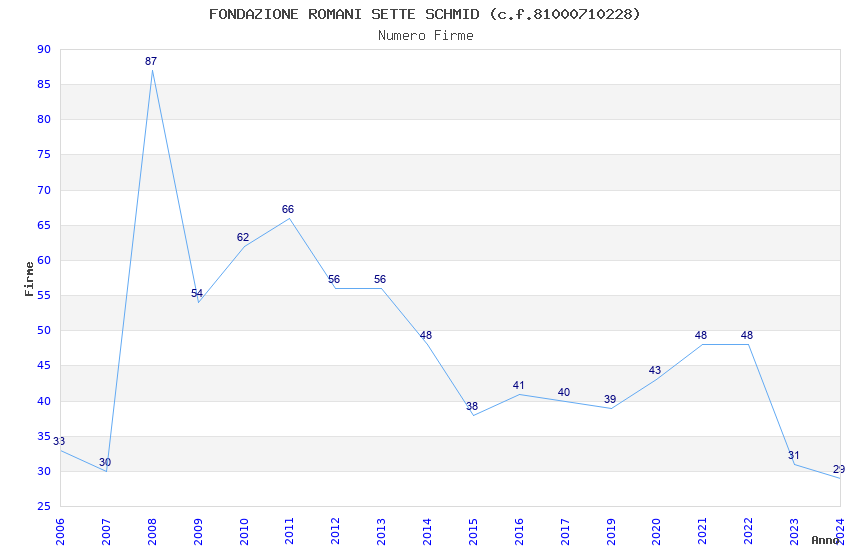Click the y-axis tick value 80

point(44,120)
